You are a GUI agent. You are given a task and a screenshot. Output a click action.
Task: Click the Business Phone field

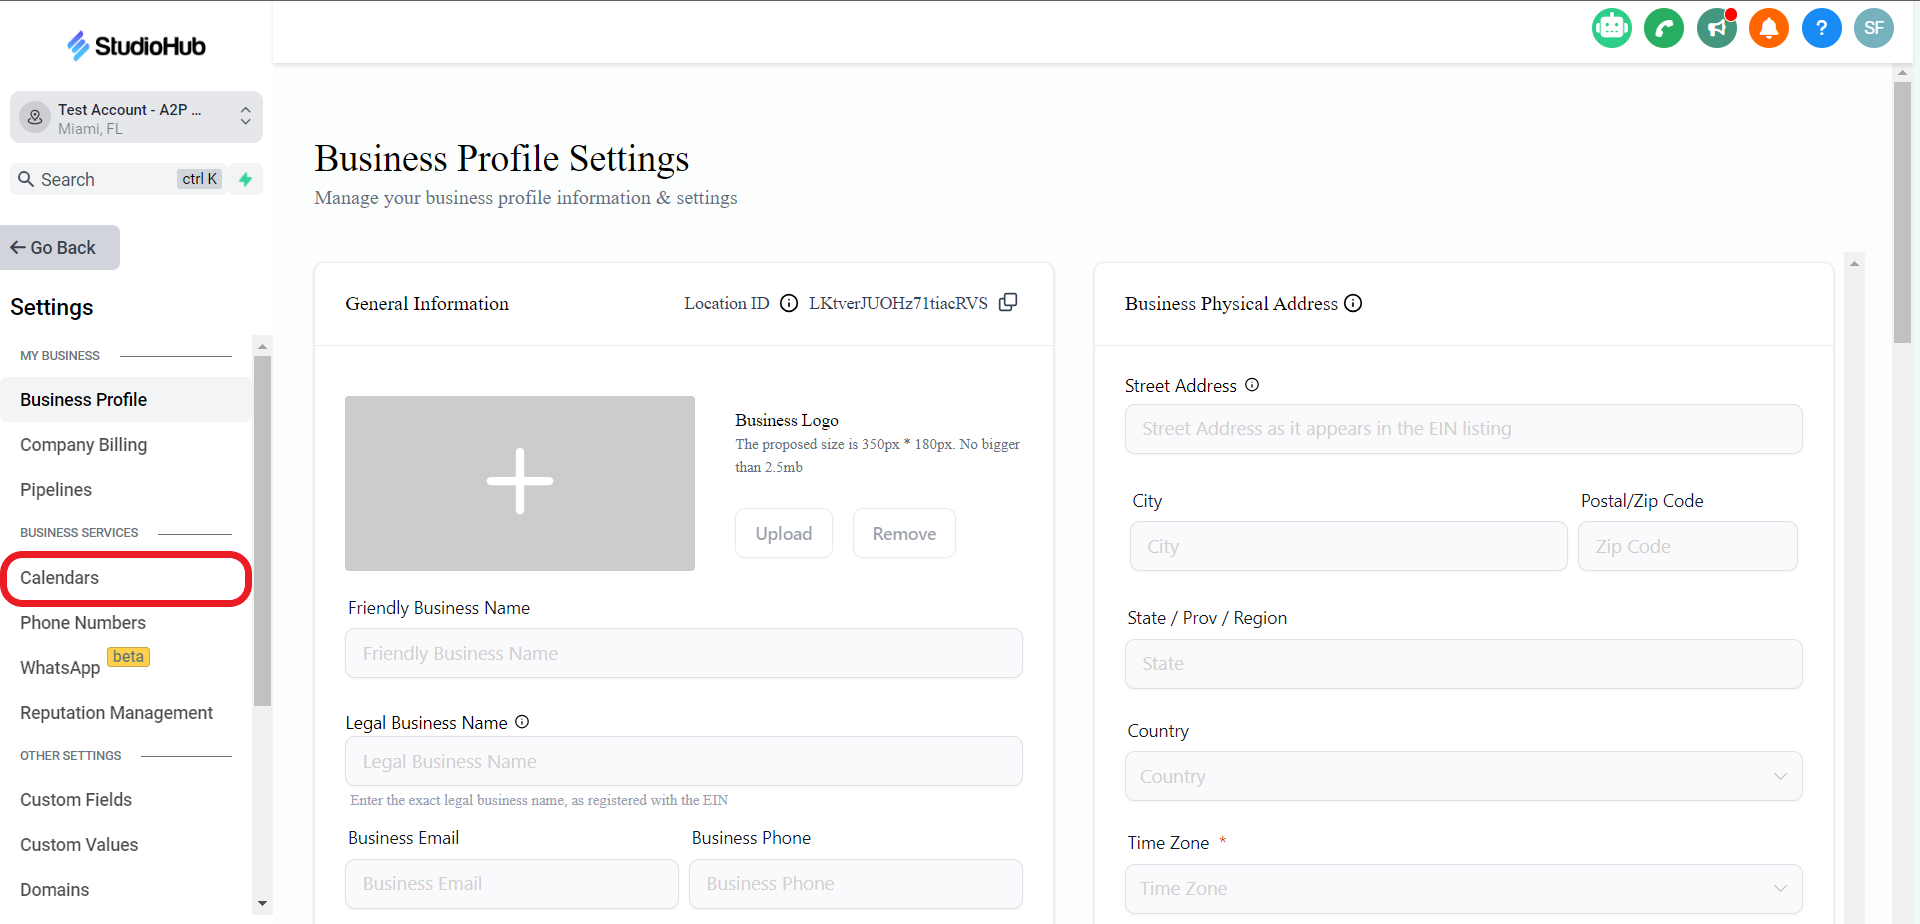(x=856, y=884)
